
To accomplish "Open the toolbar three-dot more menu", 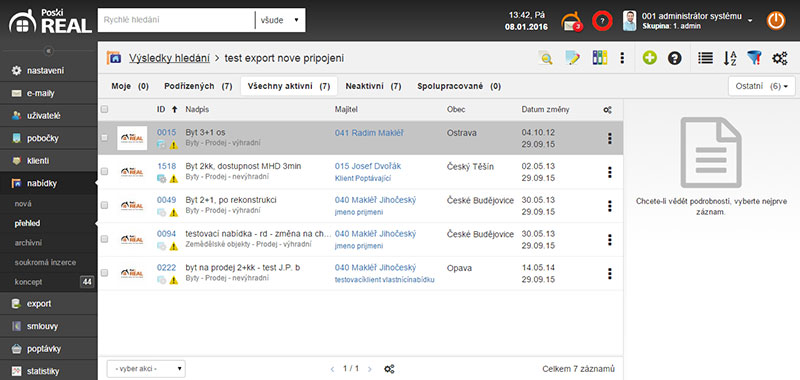I will [x=622, y=58].
